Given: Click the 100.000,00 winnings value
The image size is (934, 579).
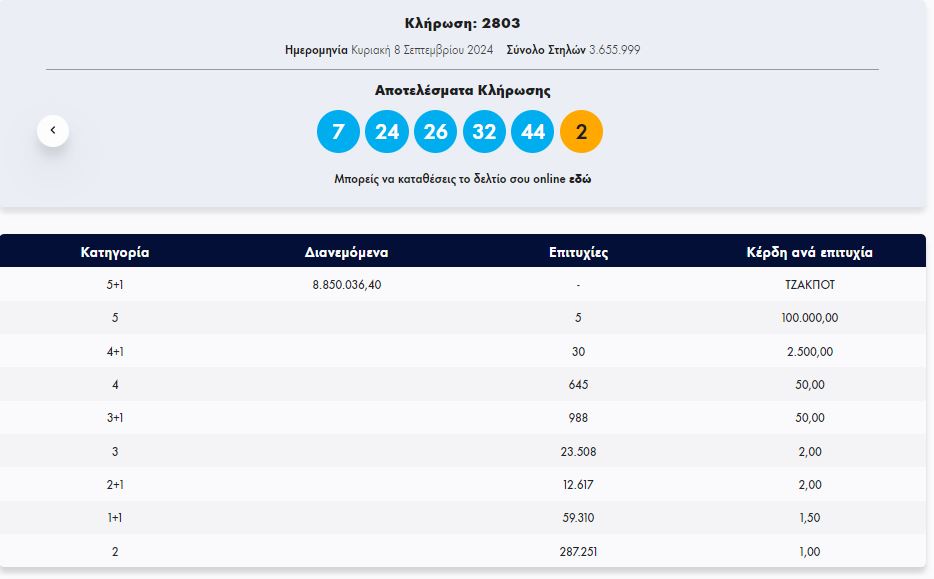Looking at the screenshot, I should click(809, 318).
